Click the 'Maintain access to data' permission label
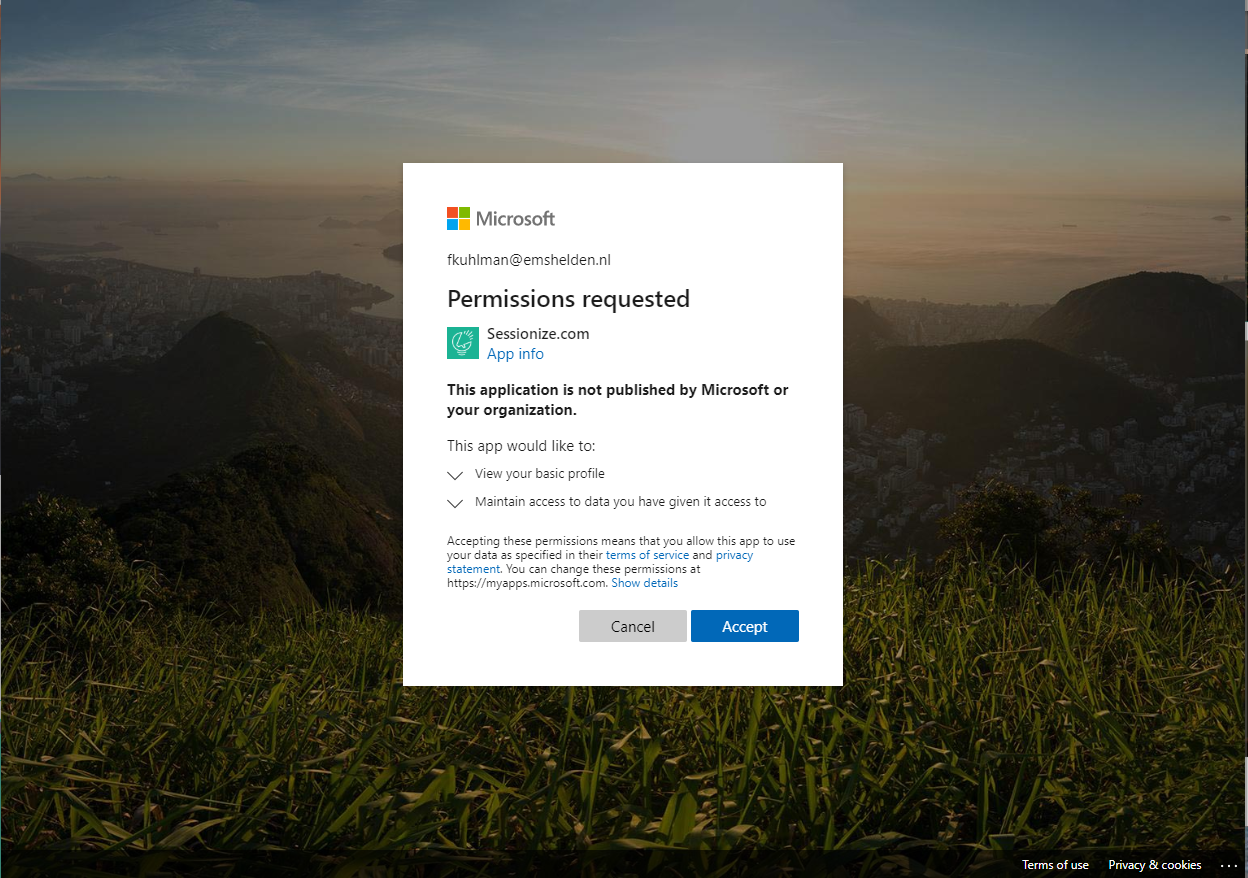The height and width of the screenshot is (878, 1248). point(621,502)
